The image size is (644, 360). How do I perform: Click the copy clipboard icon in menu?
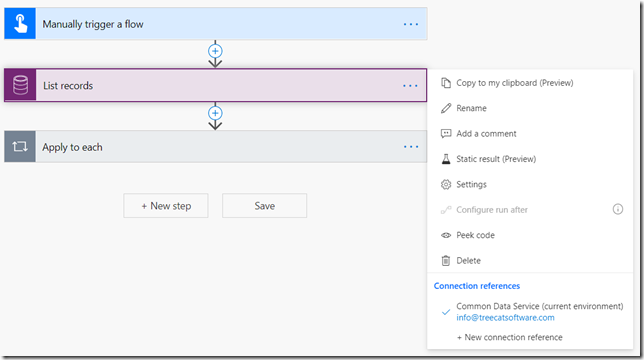[x=446, y=83]
